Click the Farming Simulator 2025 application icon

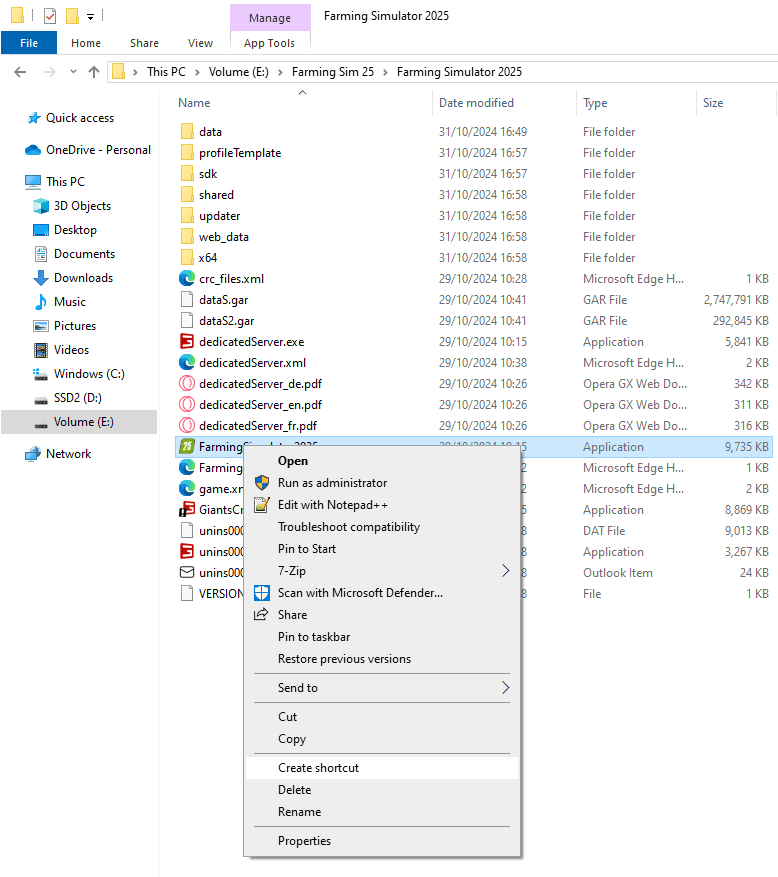(x=186, y=446)
